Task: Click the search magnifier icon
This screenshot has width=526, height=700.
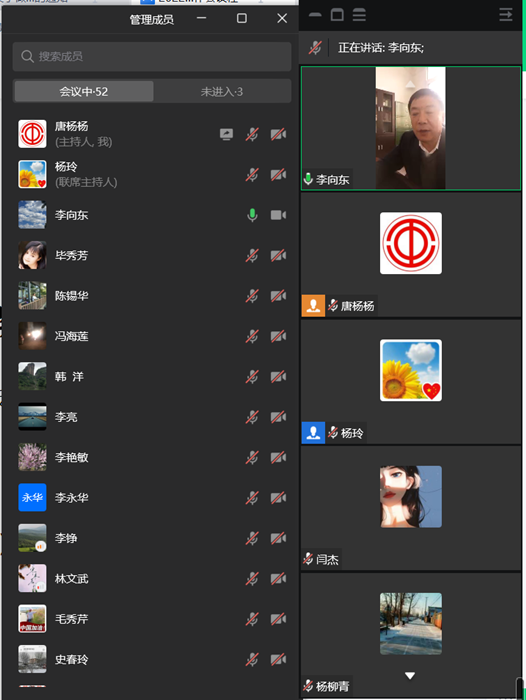Action: pos(27,57)
